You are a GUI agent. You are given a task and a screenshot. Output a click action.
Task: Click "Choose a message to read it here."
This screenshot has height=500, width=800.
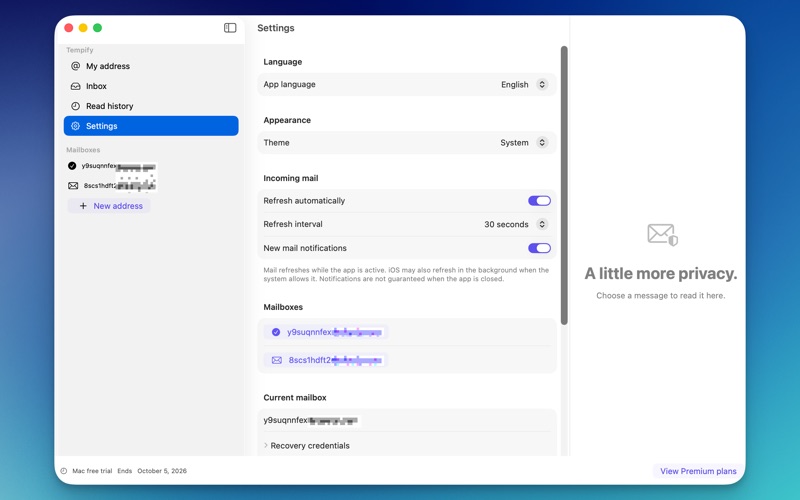(x=661, y=295)
